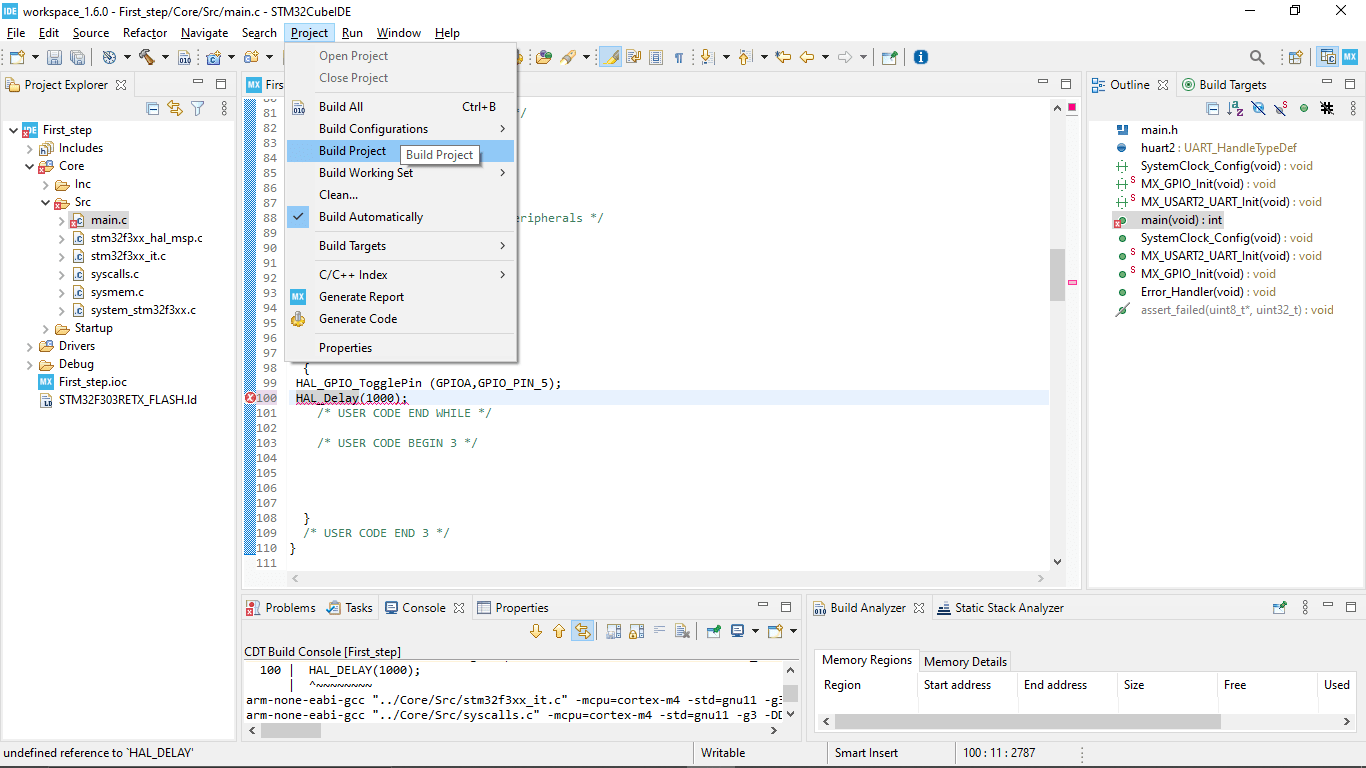Click Hide Fields icon in Outline panel

[1258, 109]
